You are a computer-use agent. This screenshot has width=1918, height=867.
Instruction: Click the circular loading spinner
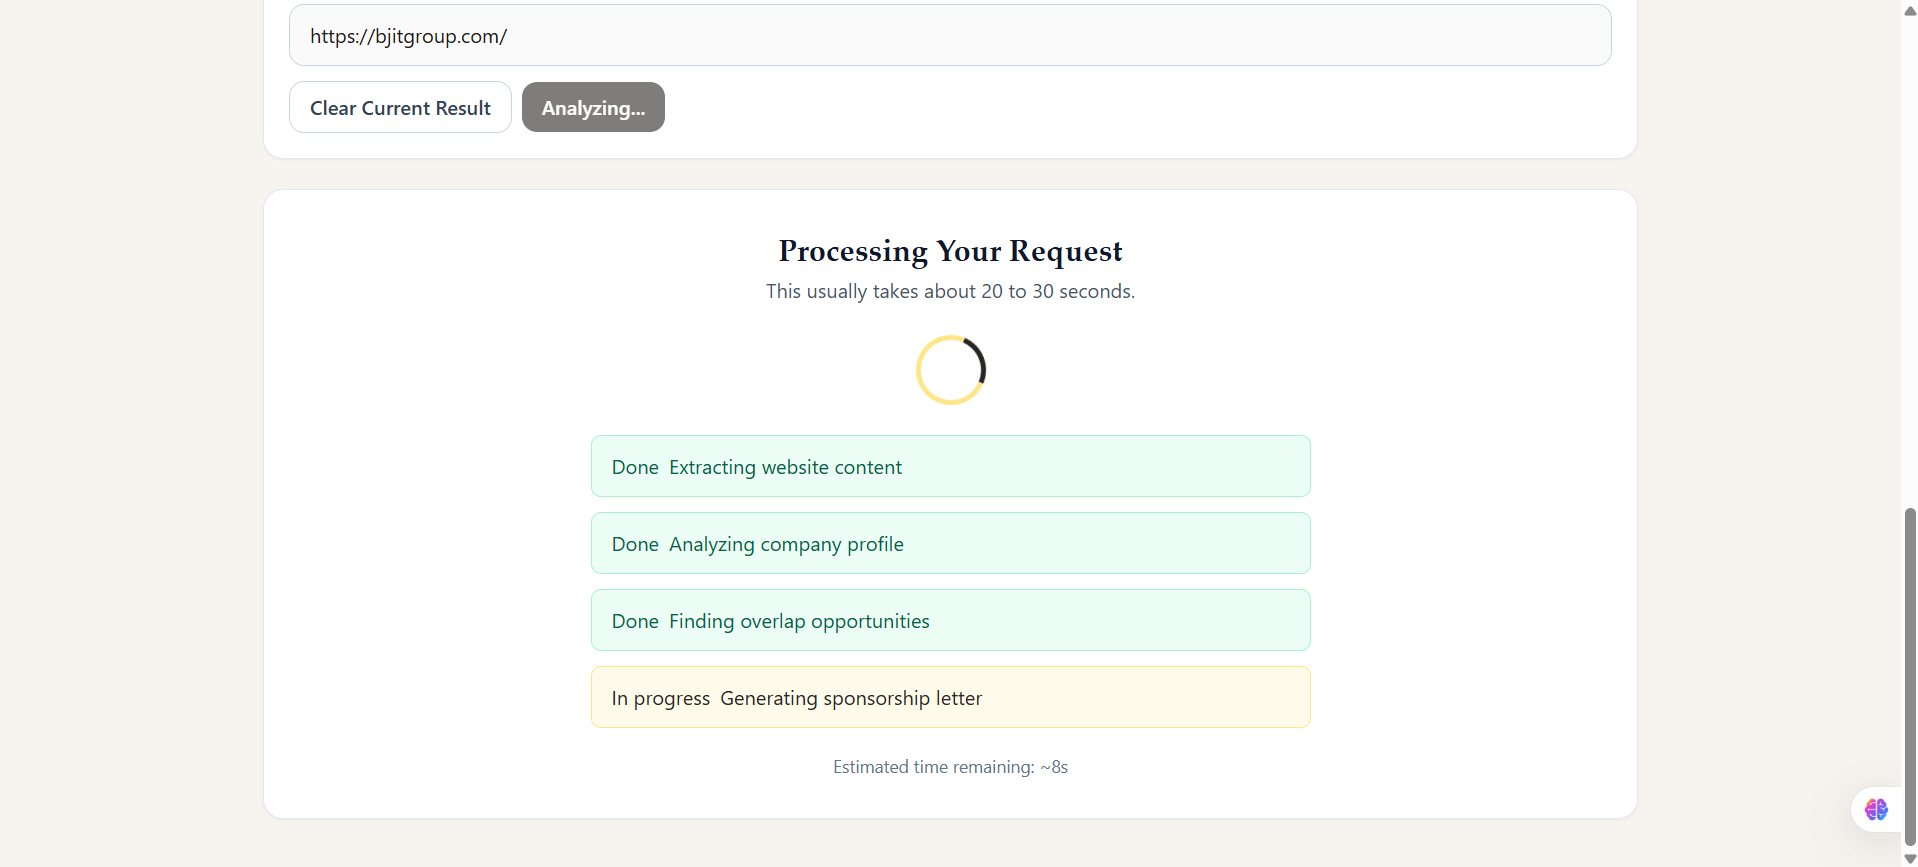951,370
